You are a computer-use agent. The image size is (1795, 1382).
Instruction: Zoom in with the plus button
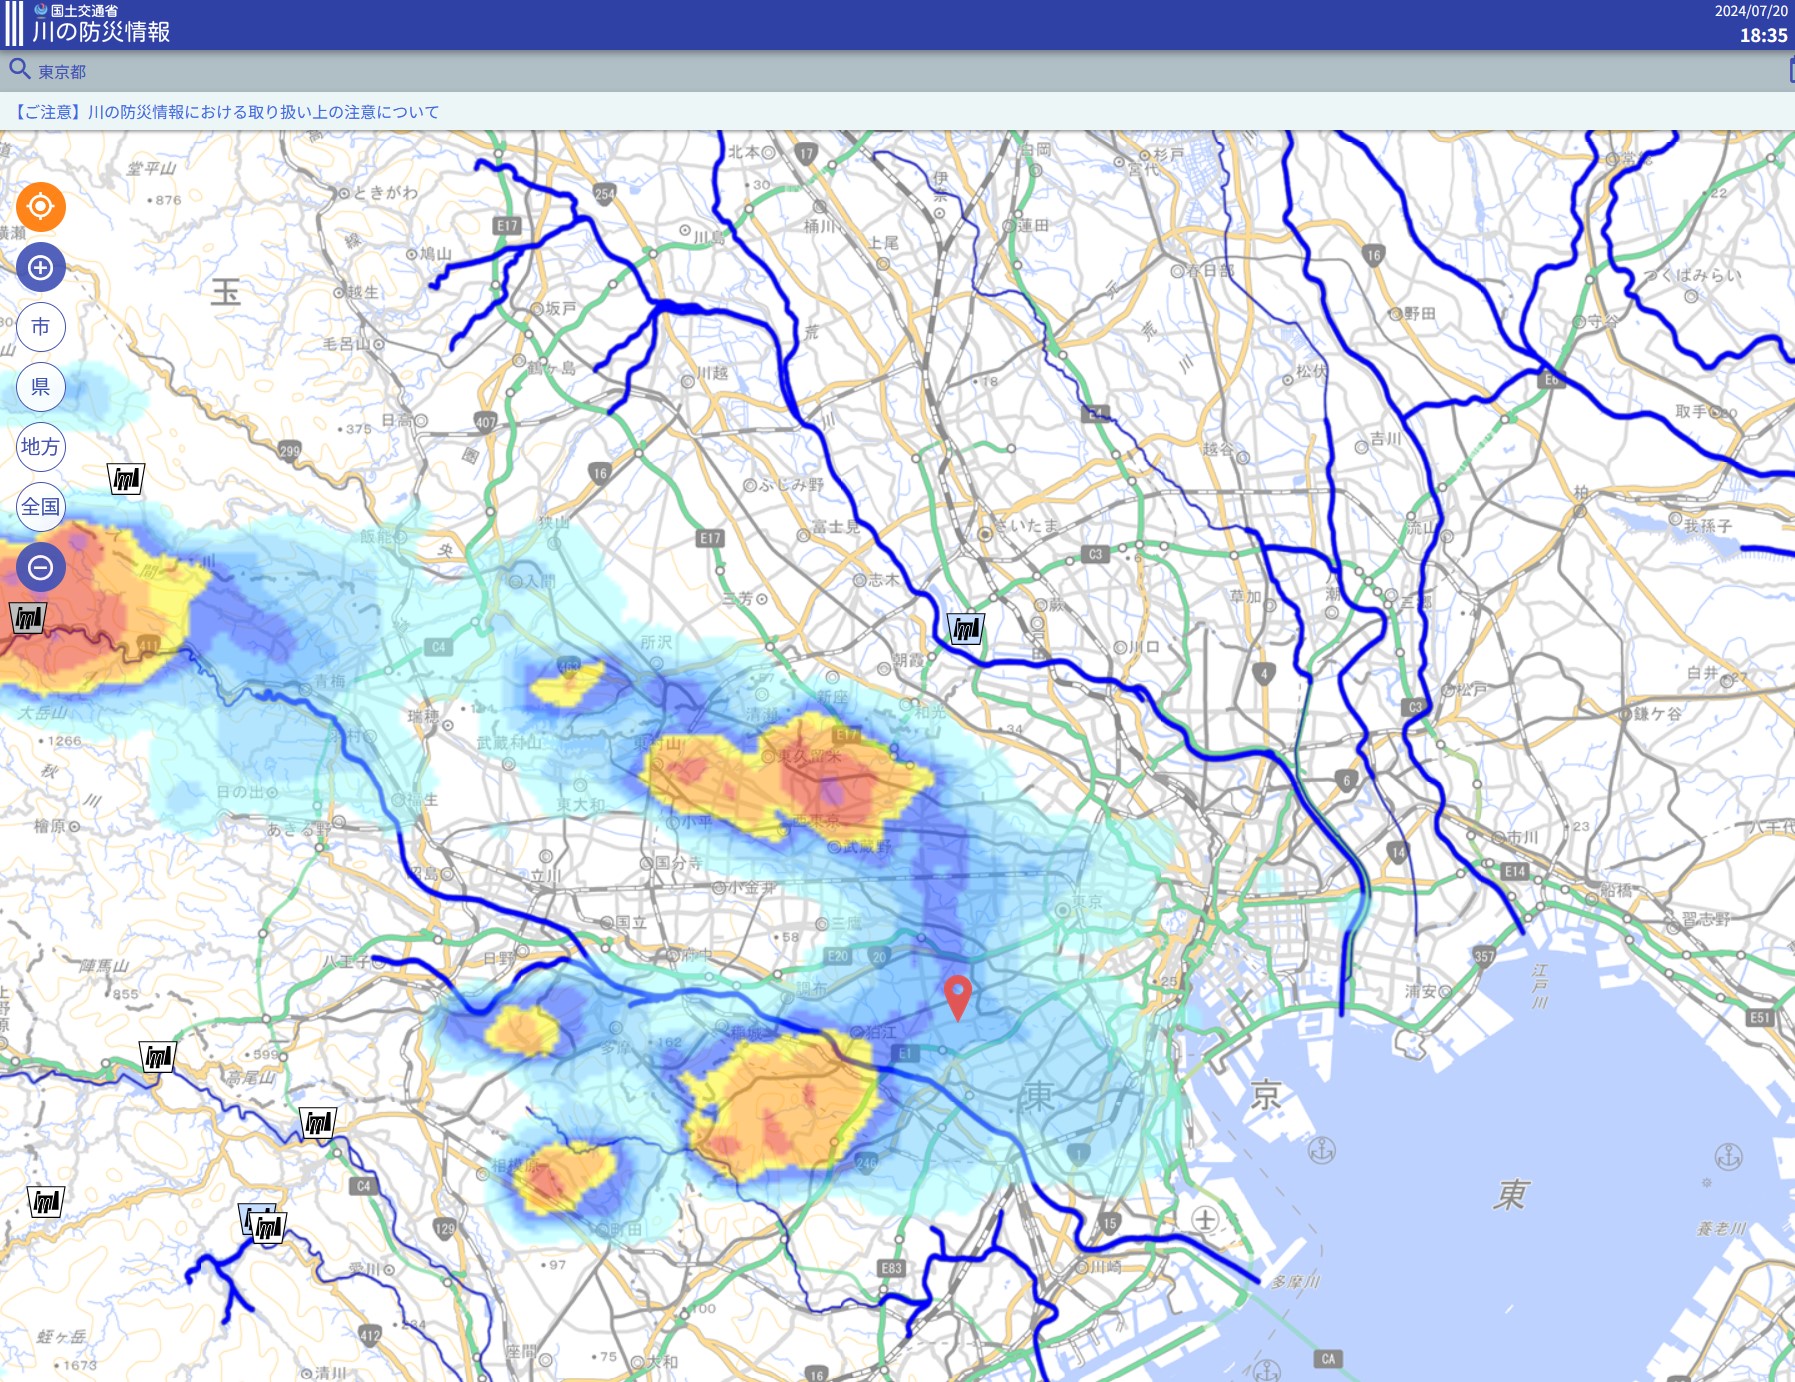tap(41, 267)
